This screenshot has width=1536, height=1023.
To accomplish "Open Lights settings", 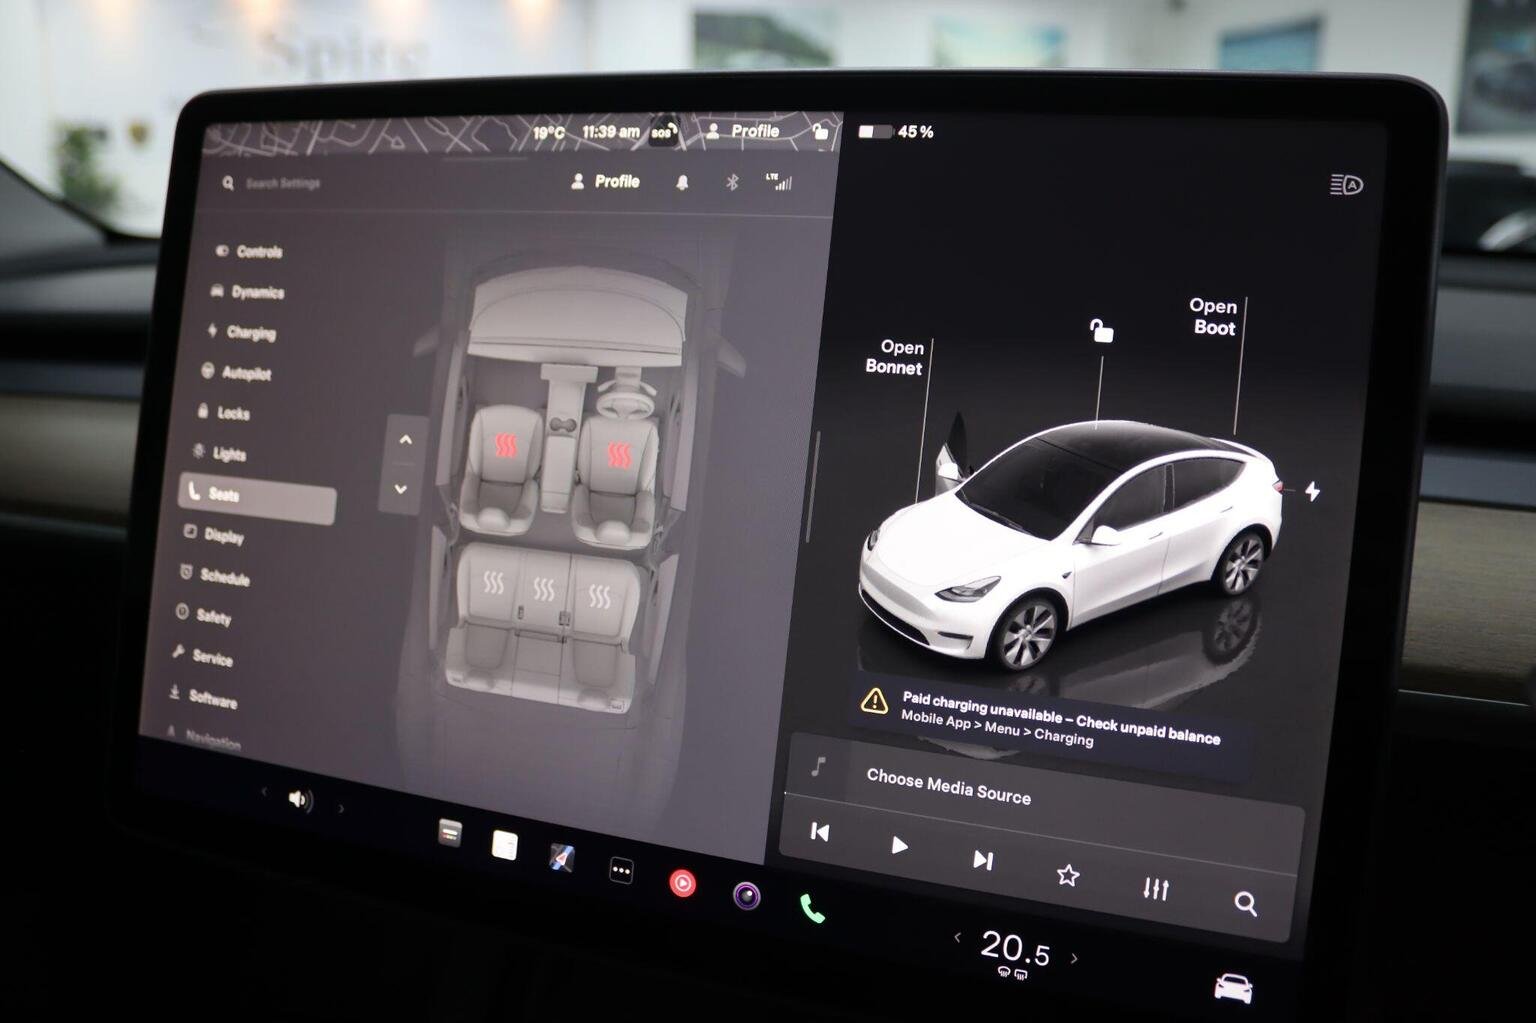I will (x=219, y=453).
